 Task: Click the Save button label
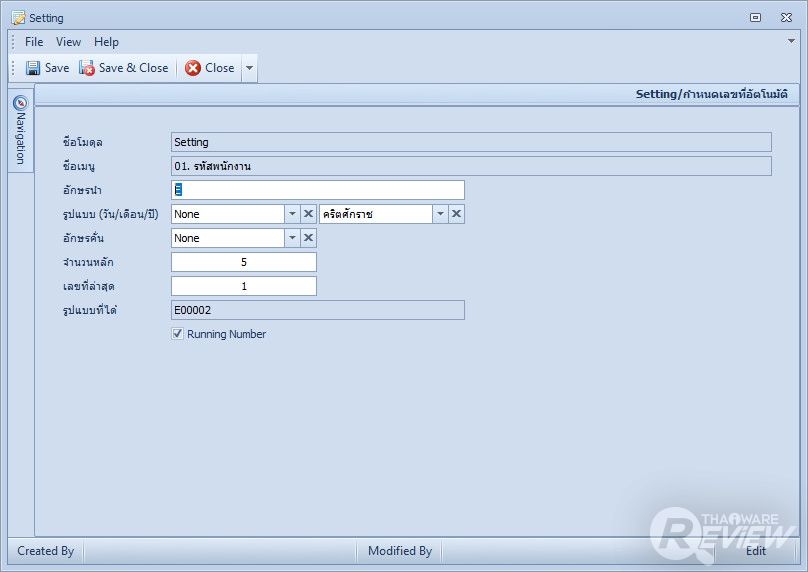pyautogui.click(x=57, y=68)
